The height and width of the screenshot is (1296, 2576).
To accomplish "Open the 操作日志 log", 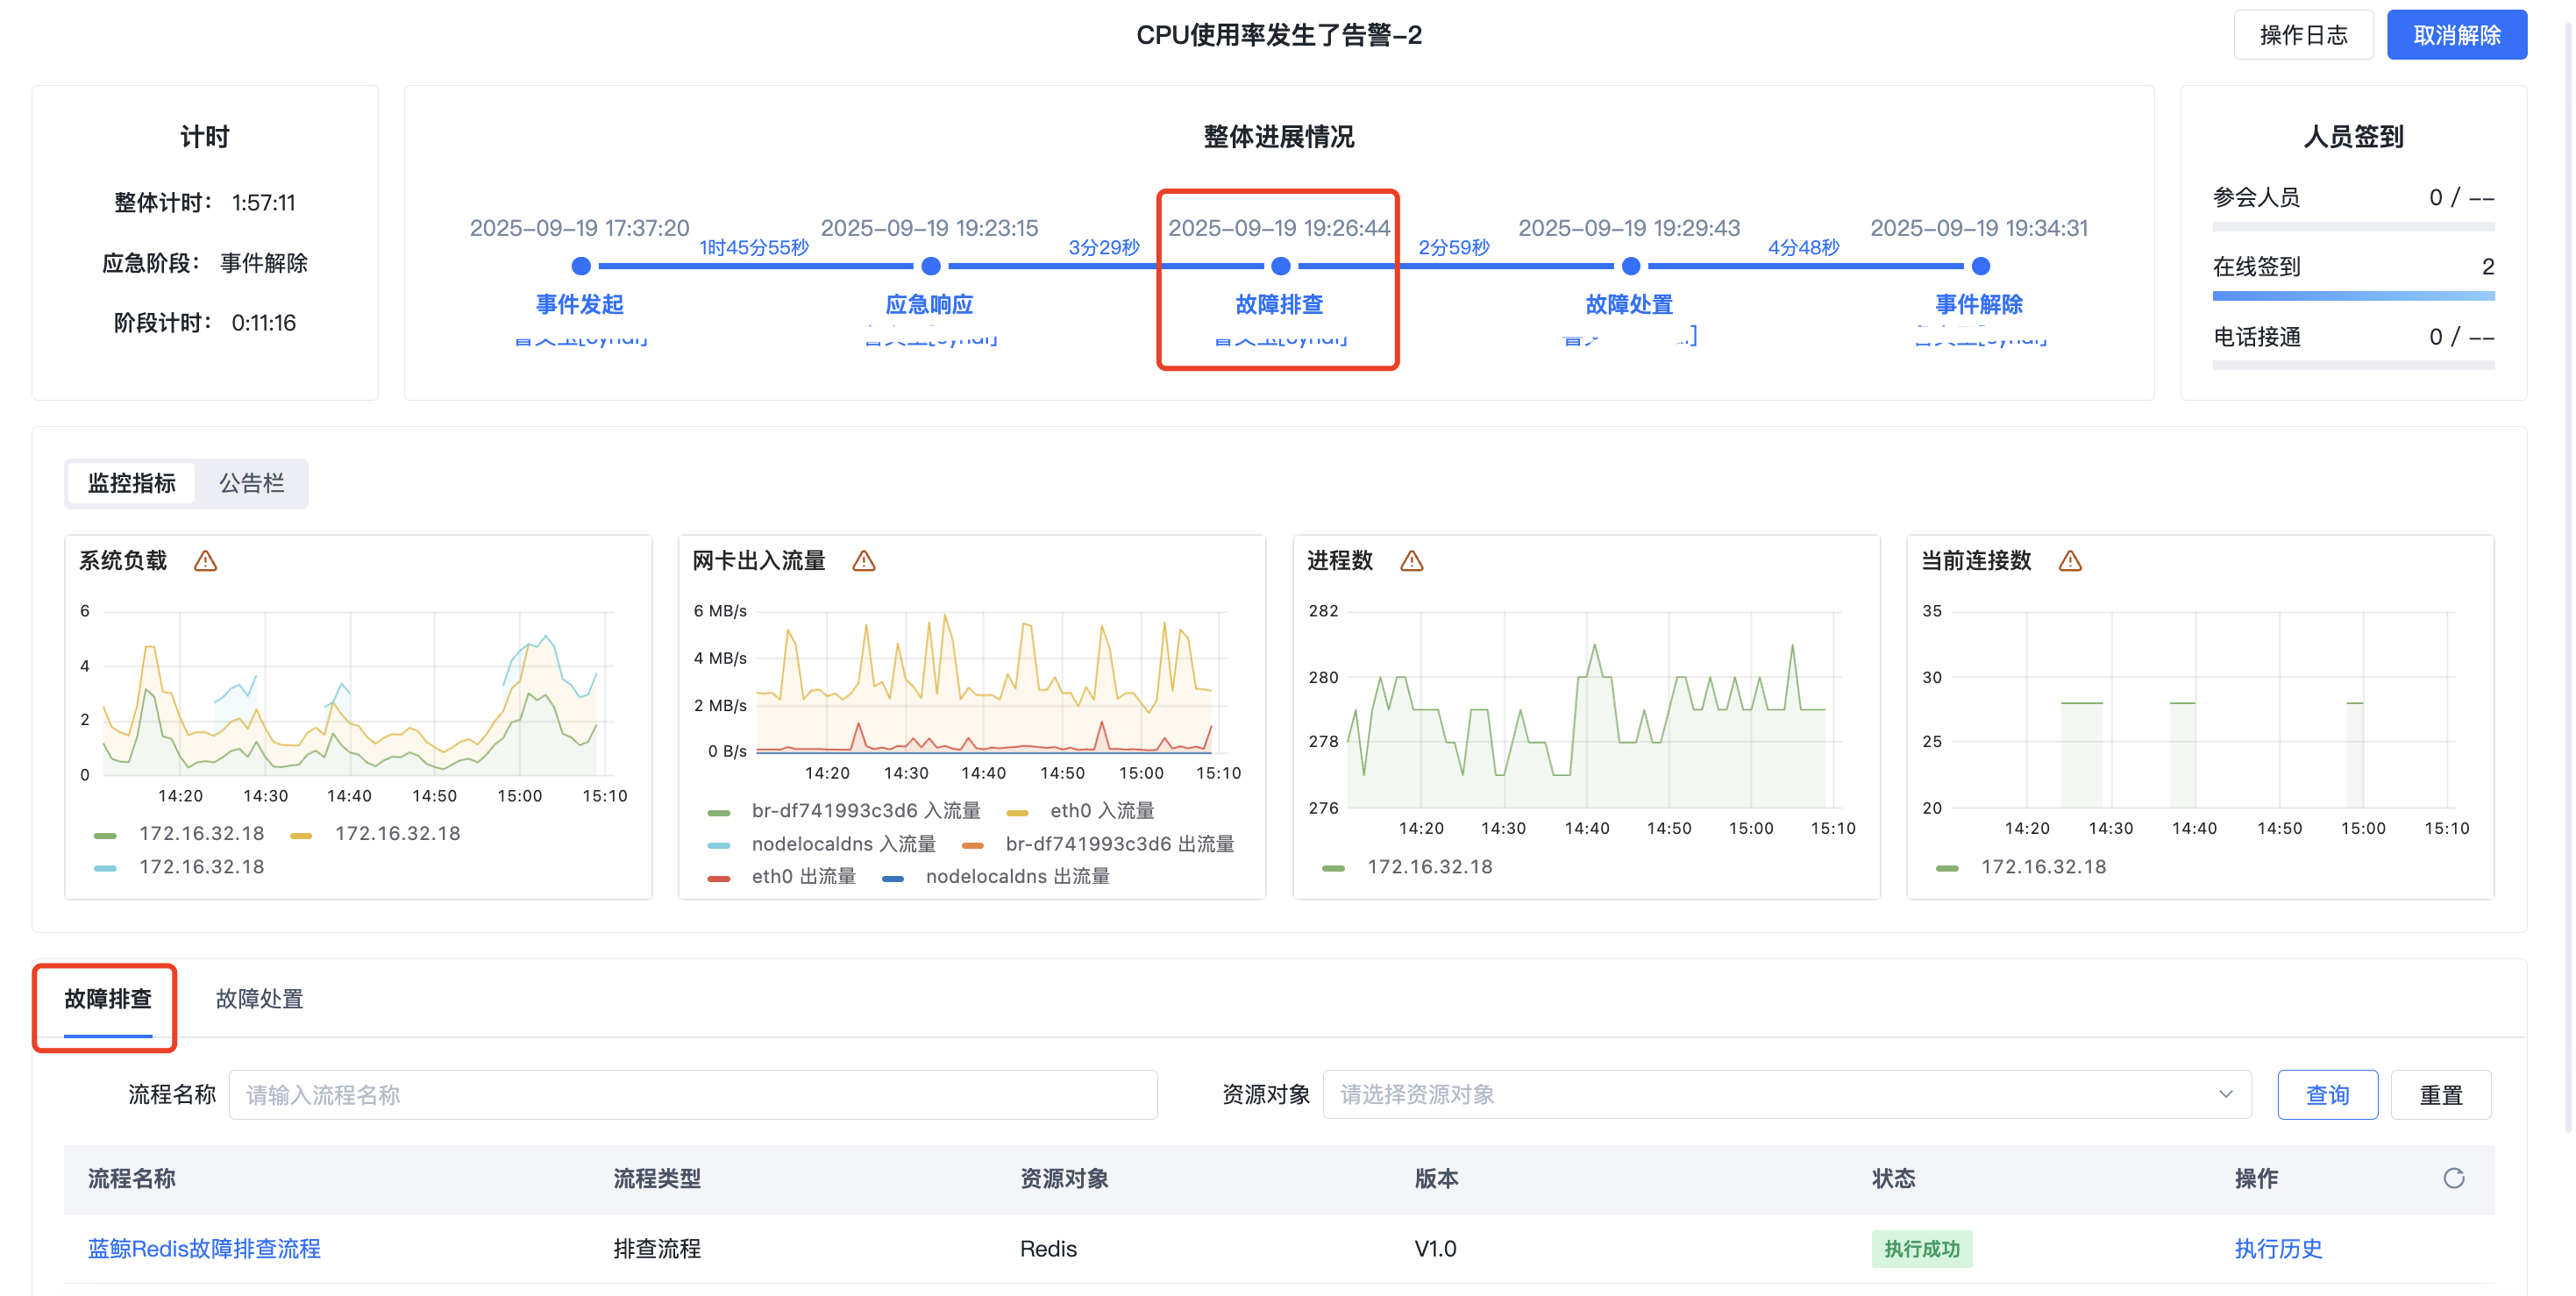I will [2303, 35].
